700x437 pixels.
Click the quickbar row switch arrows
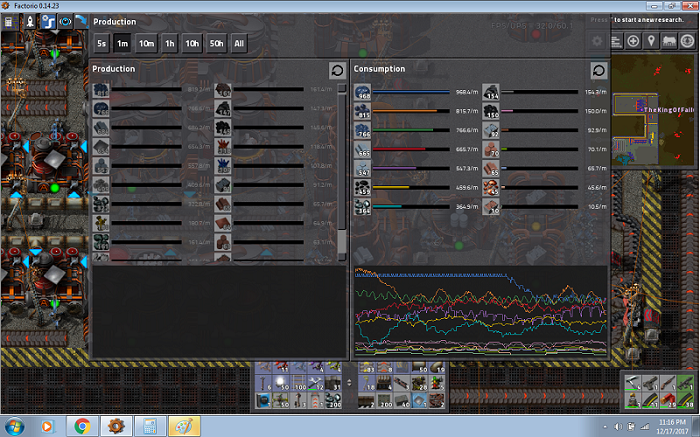(x=350, y=383)
